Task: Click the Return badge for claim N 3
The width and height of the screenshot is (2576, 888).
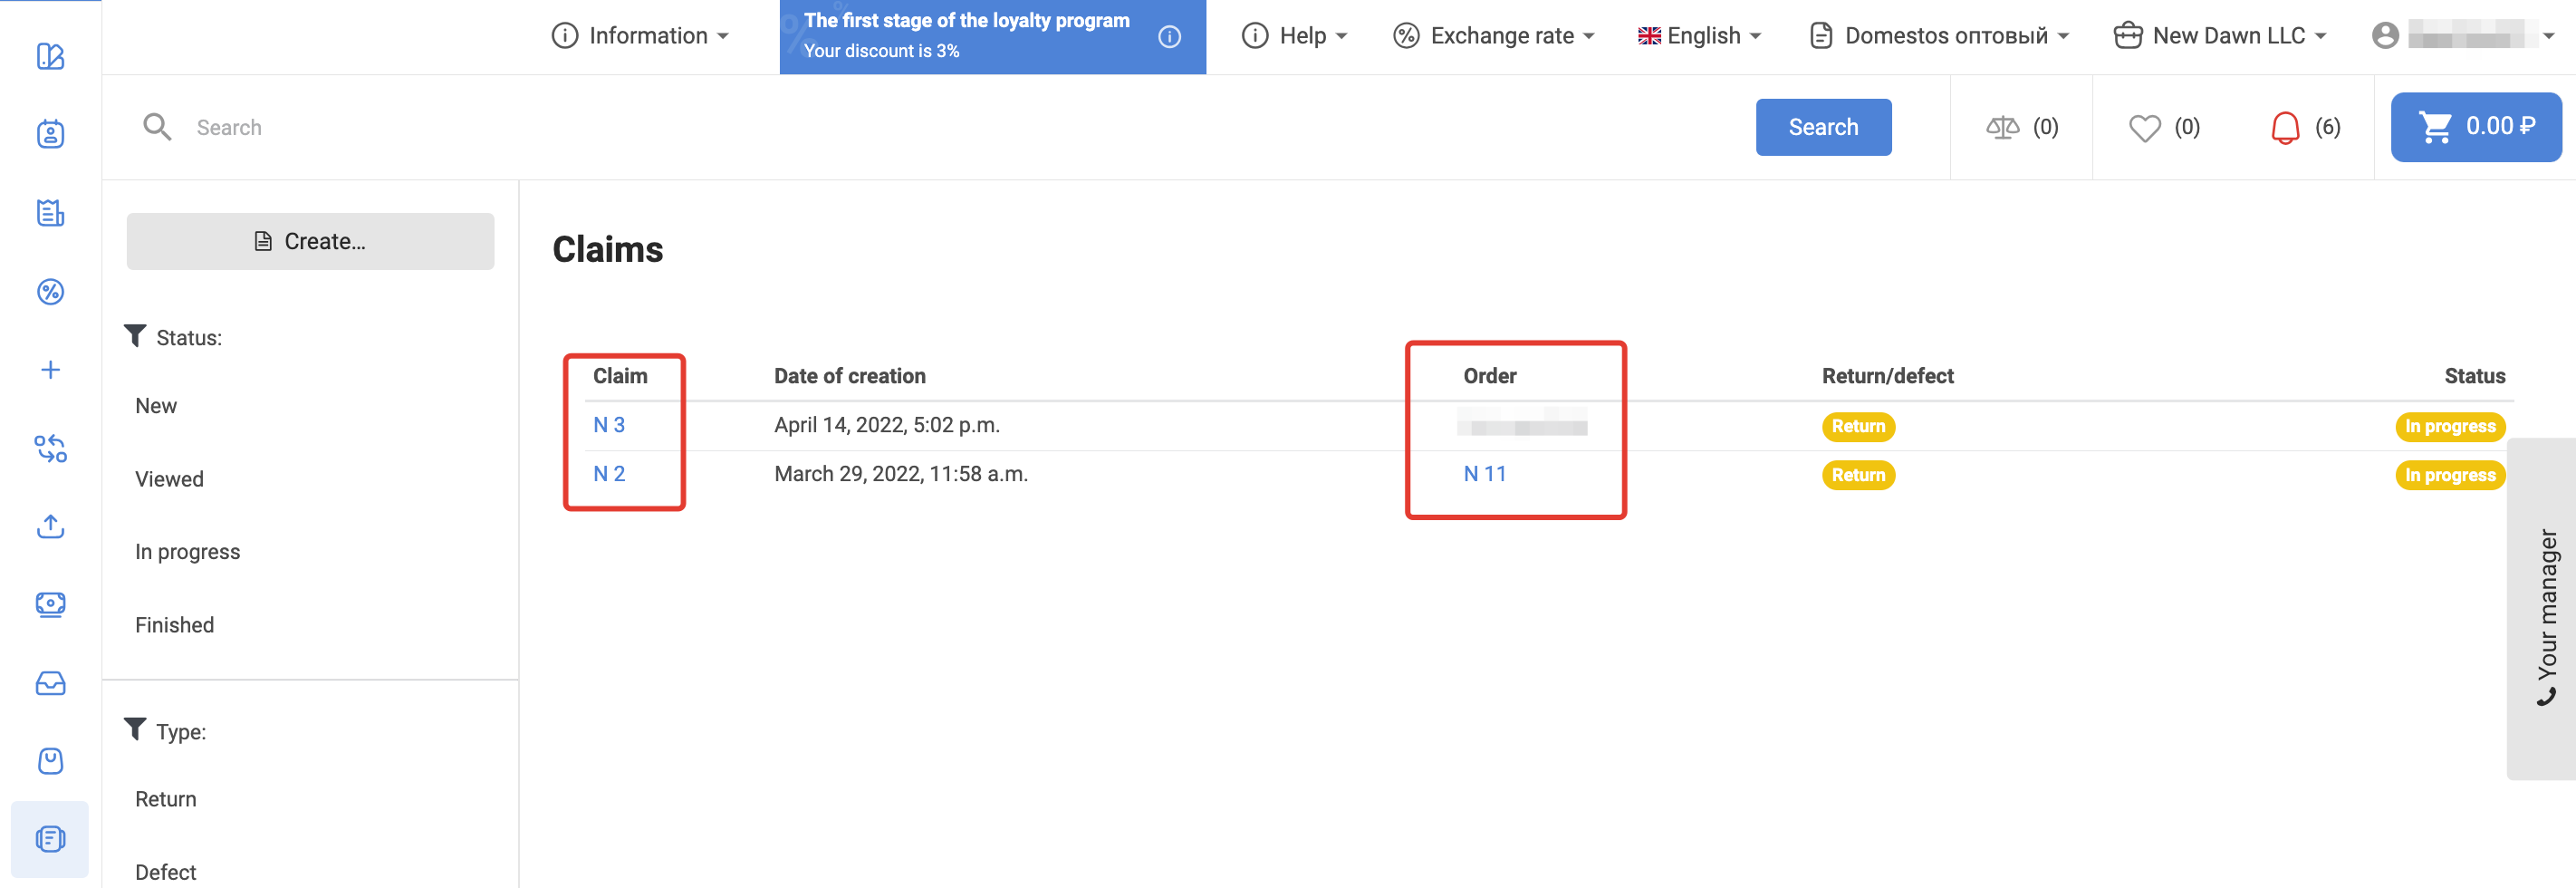Action: click(1858, 426)
